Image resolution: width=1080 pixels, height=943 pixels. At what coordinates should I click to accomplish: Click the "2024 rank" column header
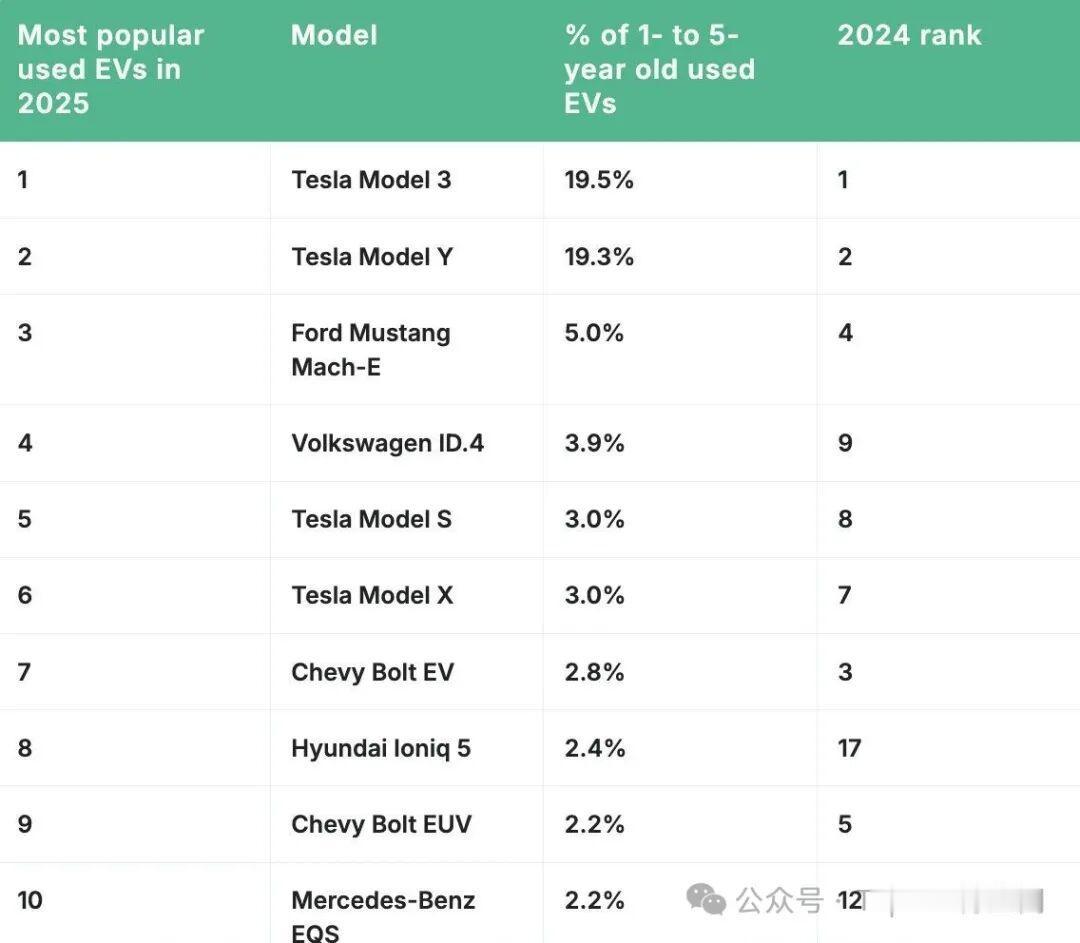click(909, 36)
